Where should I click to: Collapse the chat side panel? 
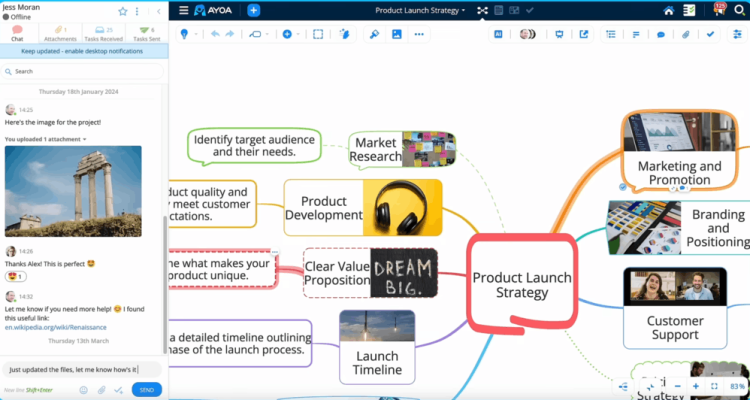pos(159,11)
